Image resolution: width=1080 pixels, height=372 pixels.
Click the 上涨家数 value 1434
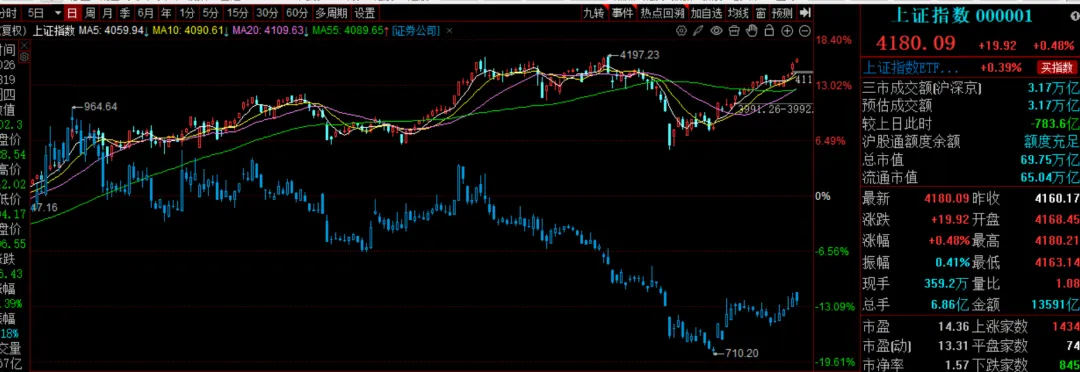1065,326
